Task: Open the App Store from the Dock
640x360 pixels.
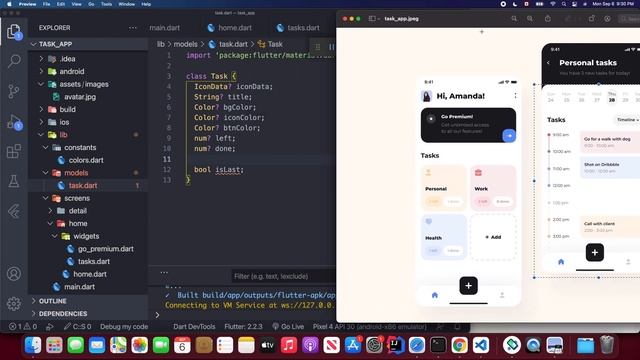Action: pyautogui.click(x=353, y=345)
